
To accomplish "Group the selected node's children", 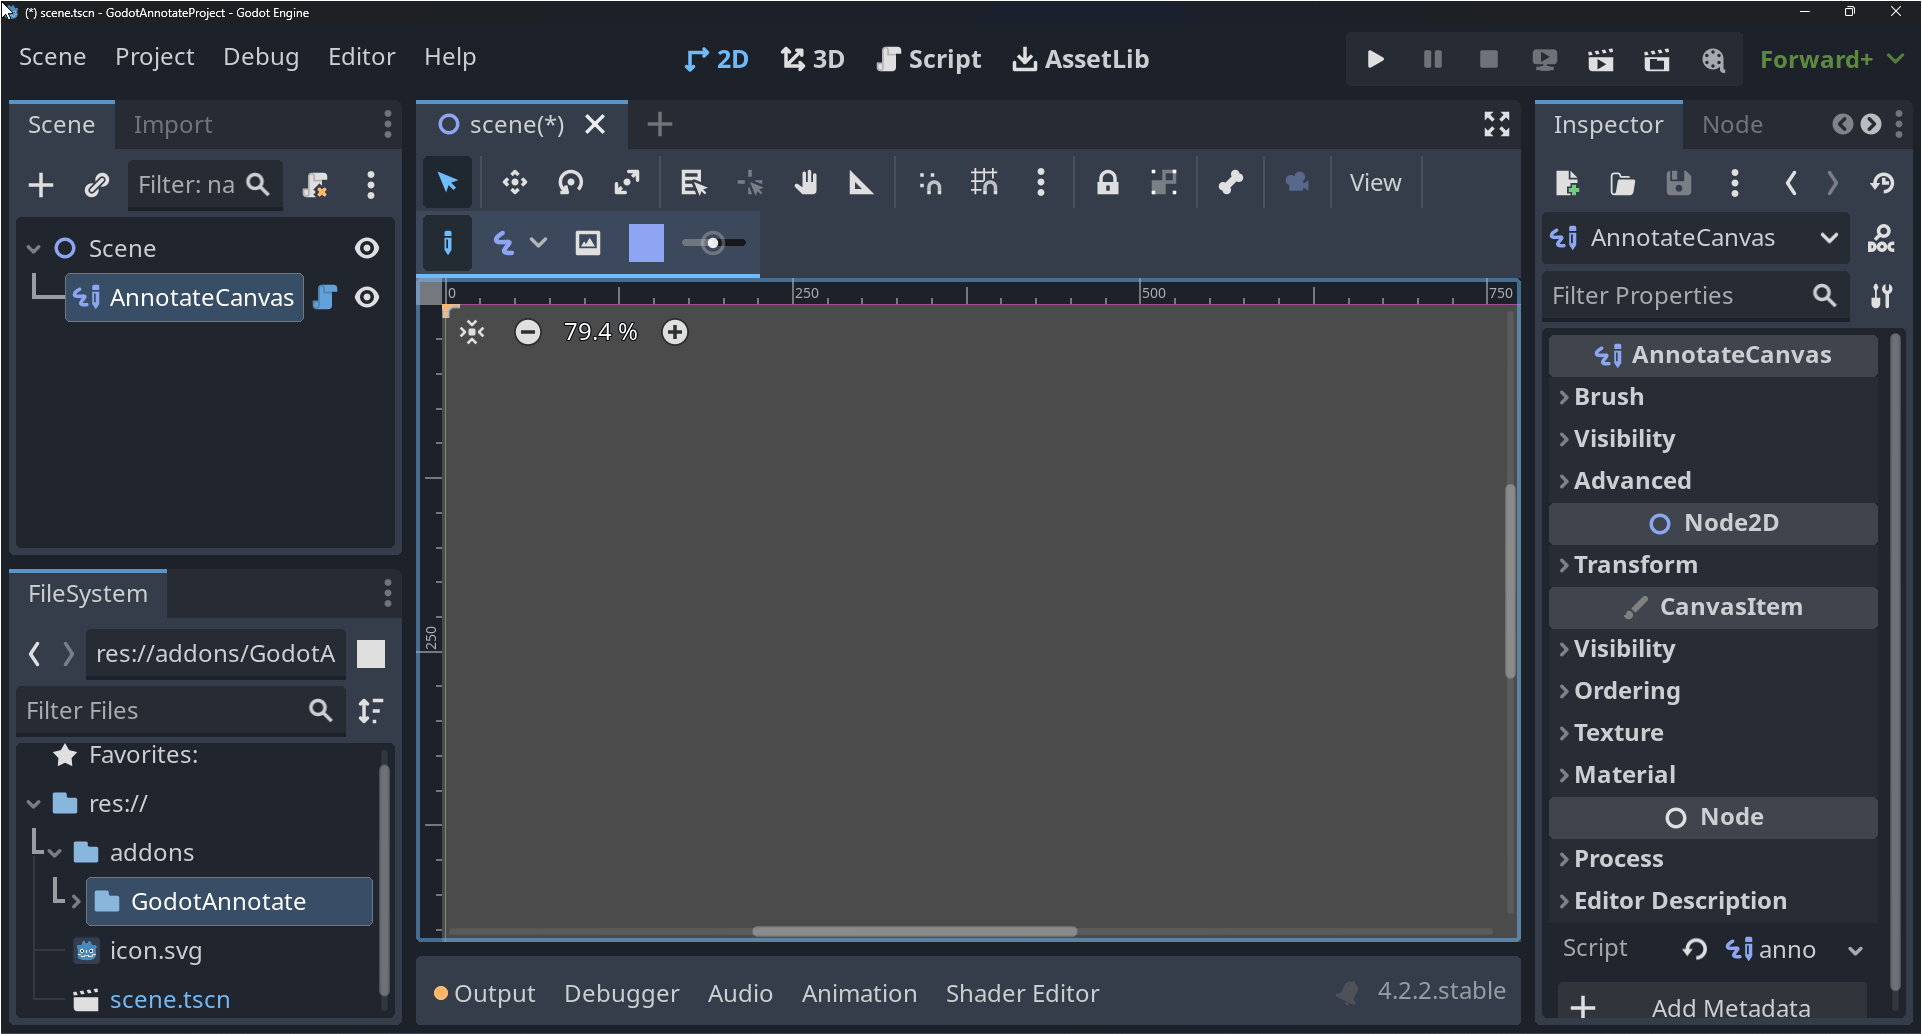I will tap(1163, 183).
